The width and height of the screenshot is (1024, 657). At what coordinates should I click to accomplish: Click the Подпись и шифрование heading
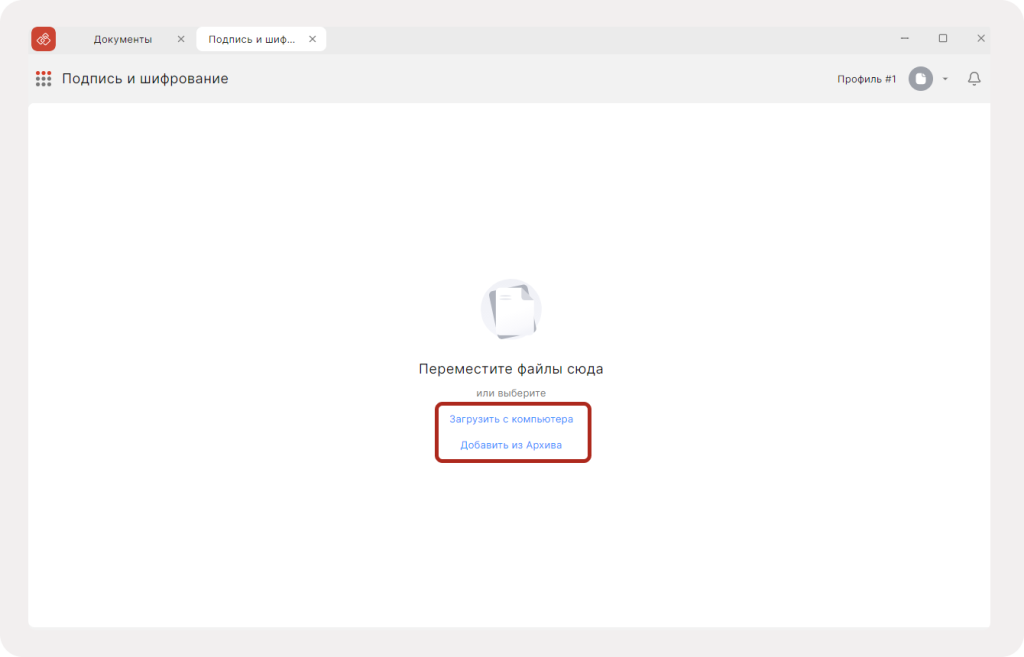tap(145, 79)
